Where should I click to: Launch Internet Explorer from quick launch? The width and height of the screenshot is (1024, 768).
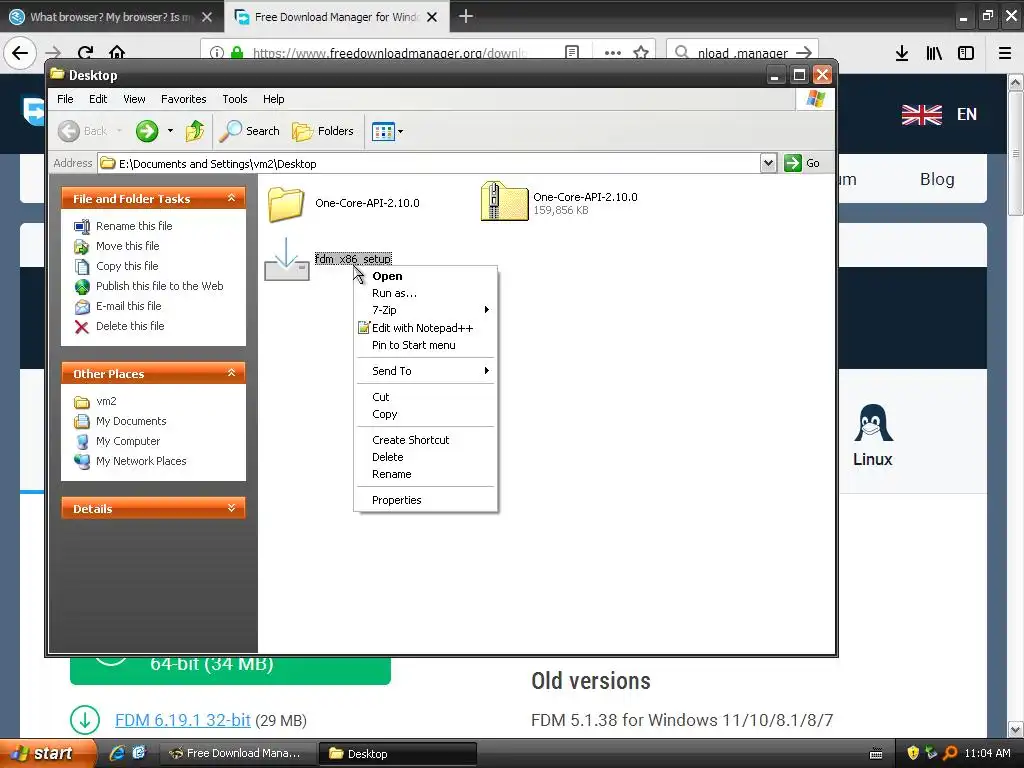tap(117, 754)
